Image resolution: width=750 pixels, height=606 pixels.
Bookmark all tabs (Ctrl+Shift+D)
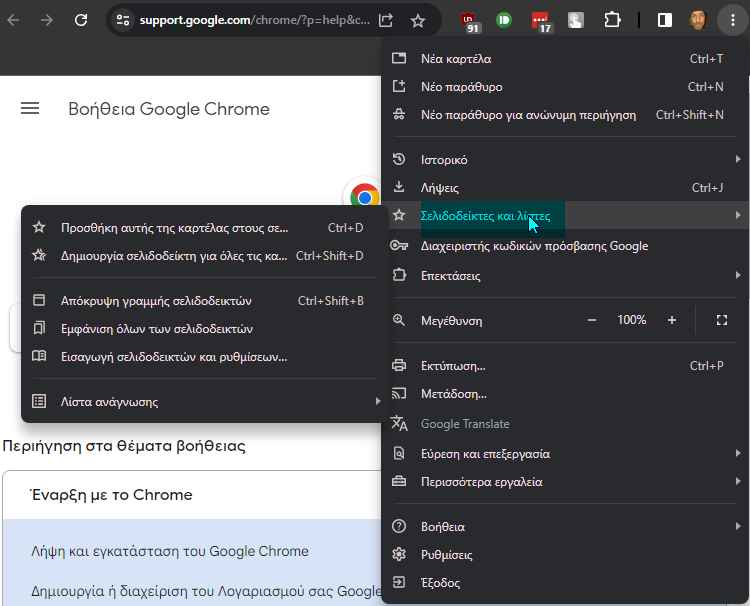[x=204, y=256]
